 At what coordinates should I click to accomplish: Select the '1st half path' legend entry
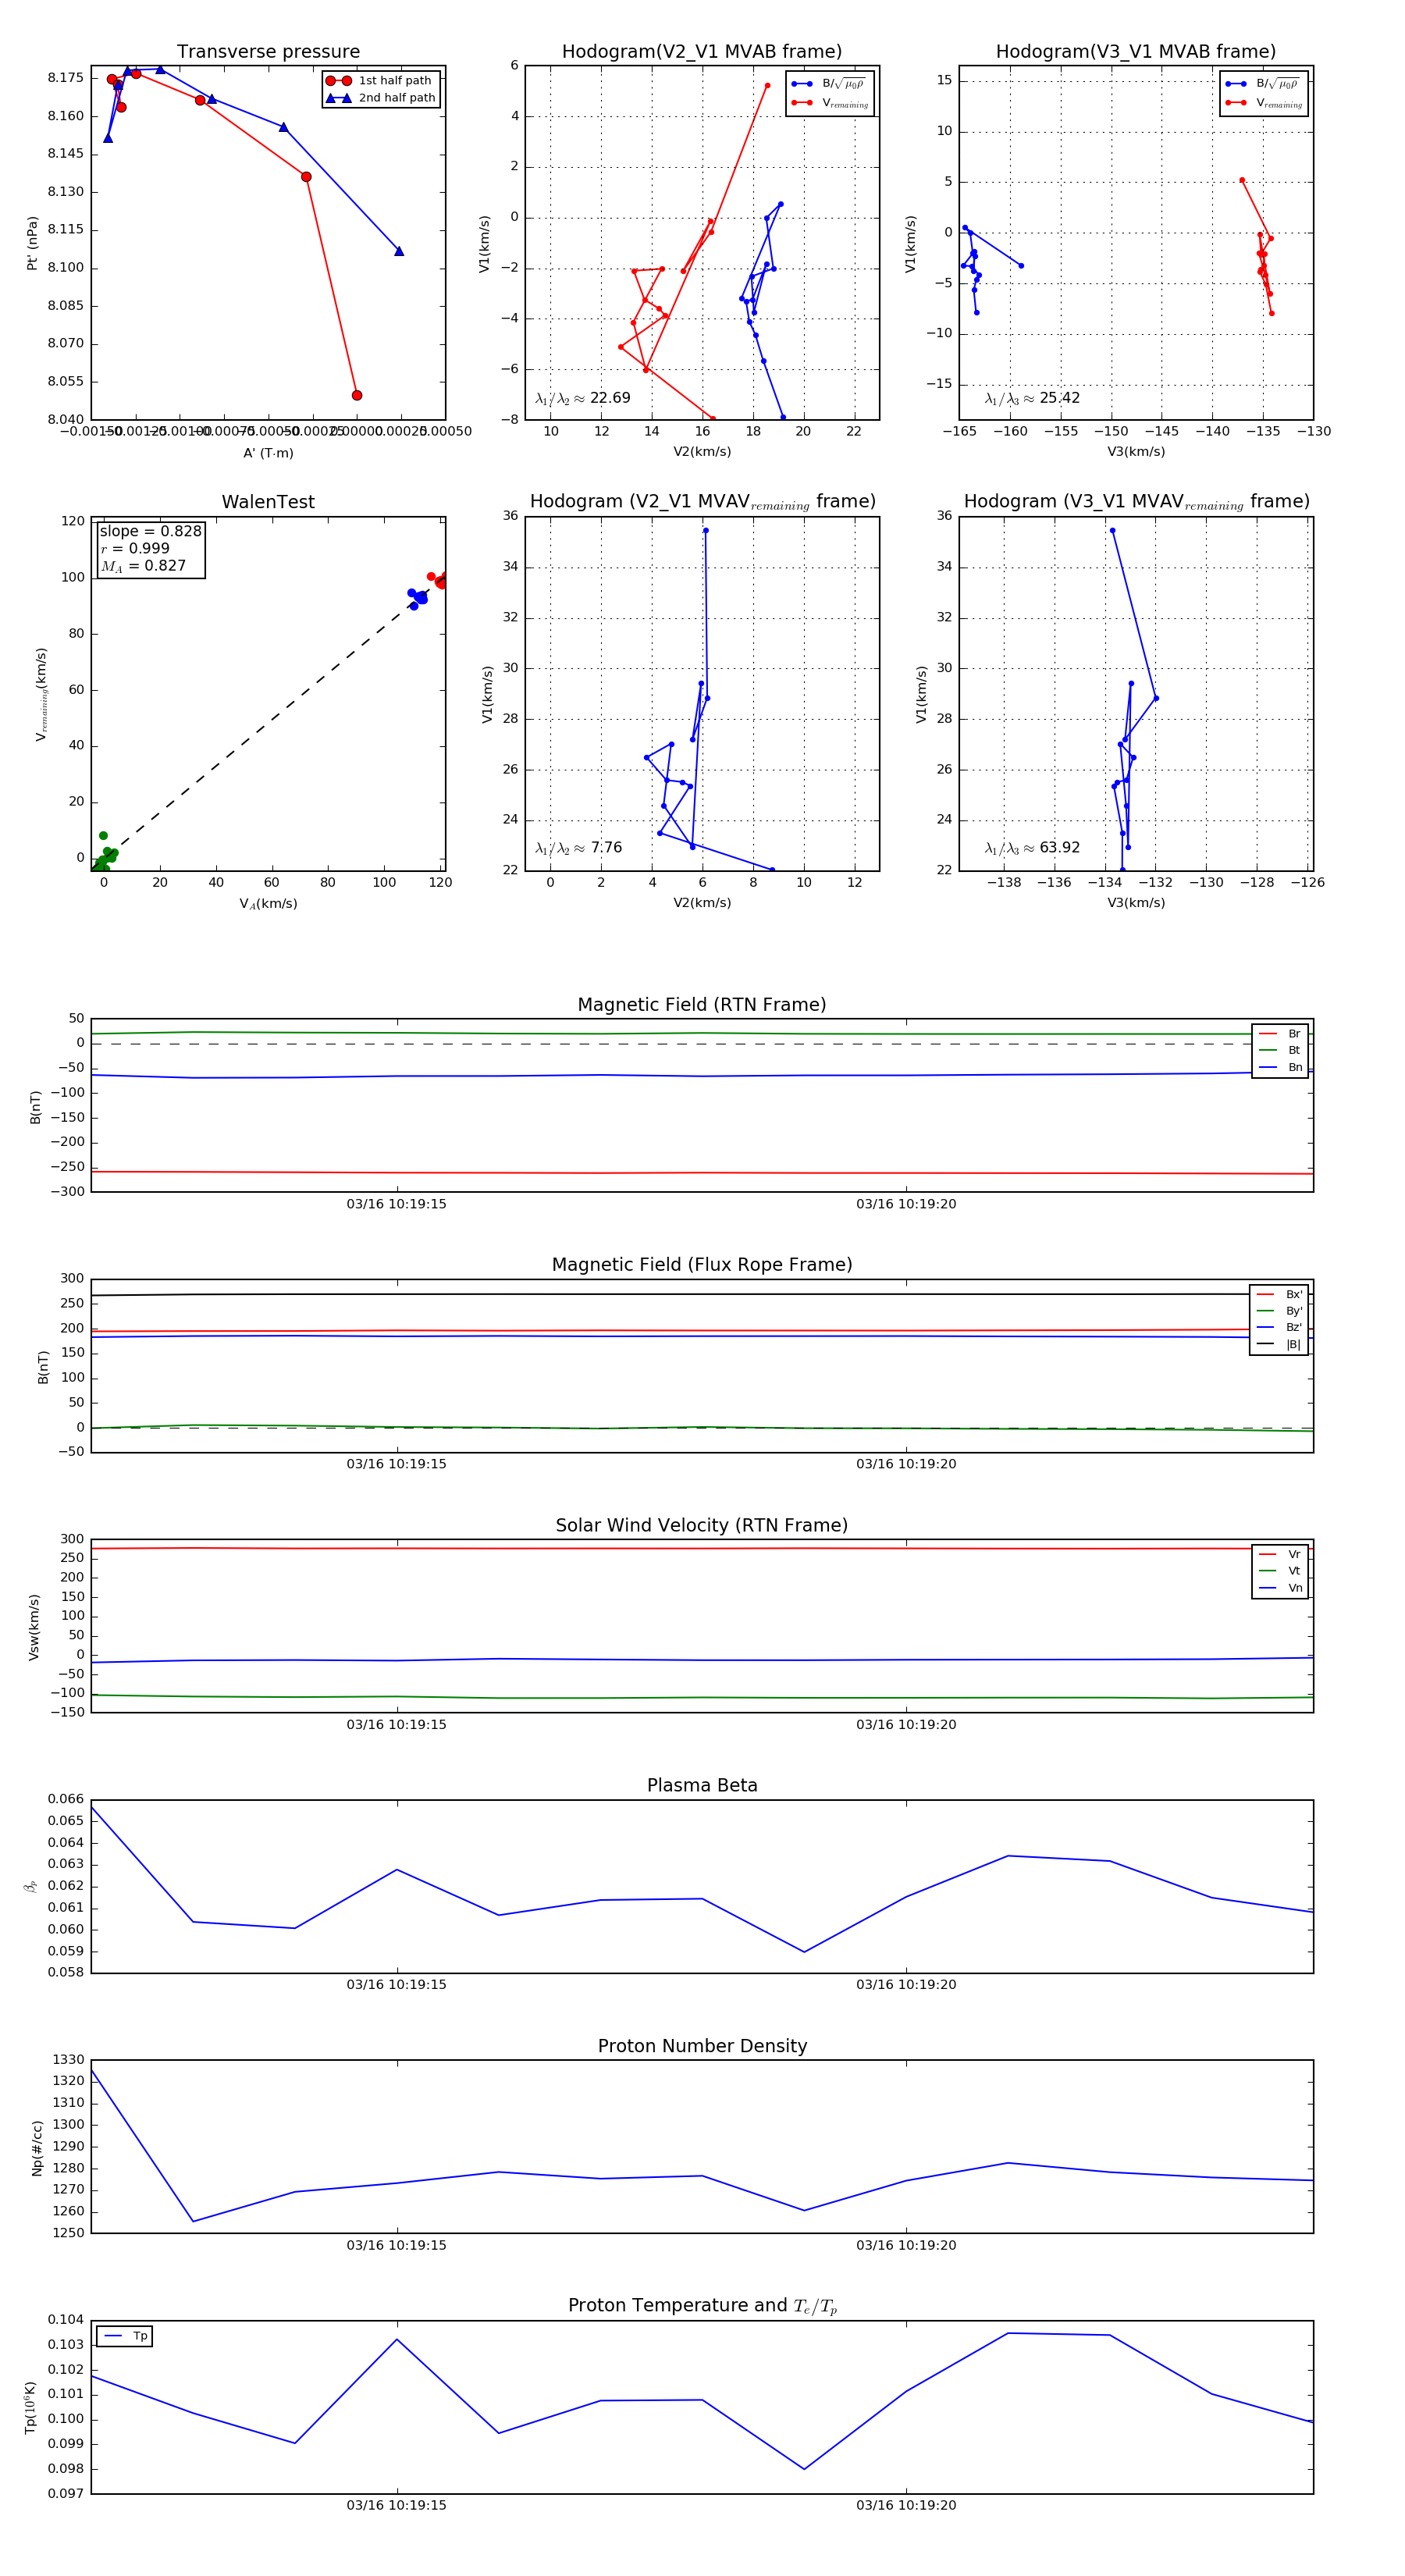coord(380,81)
